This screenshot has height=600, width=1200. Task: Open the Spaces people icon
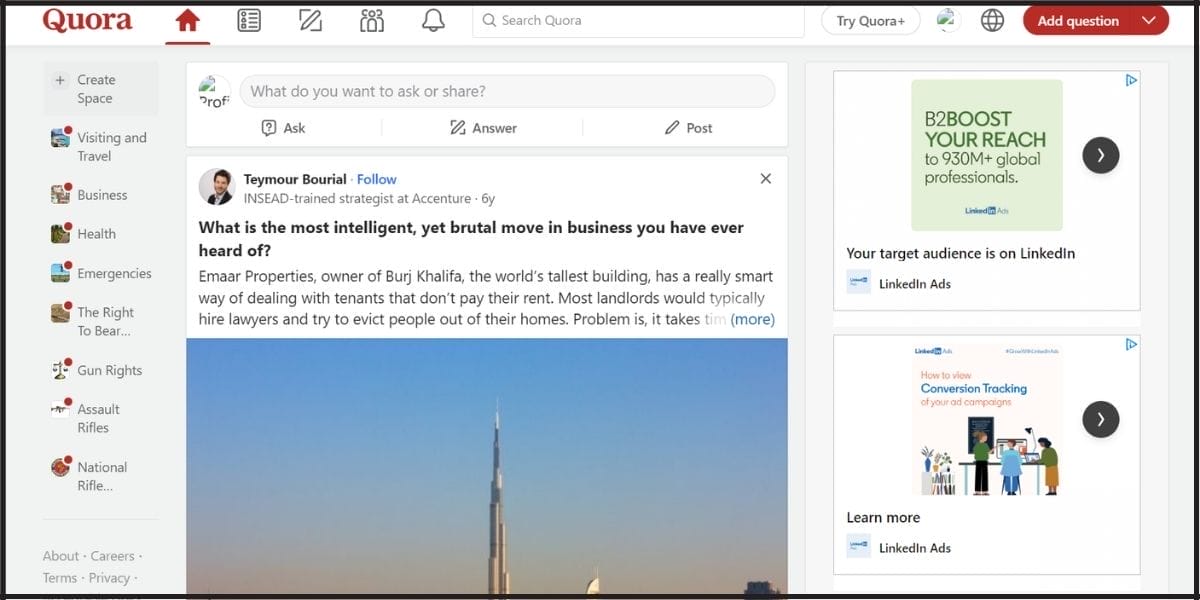(372, 21)
